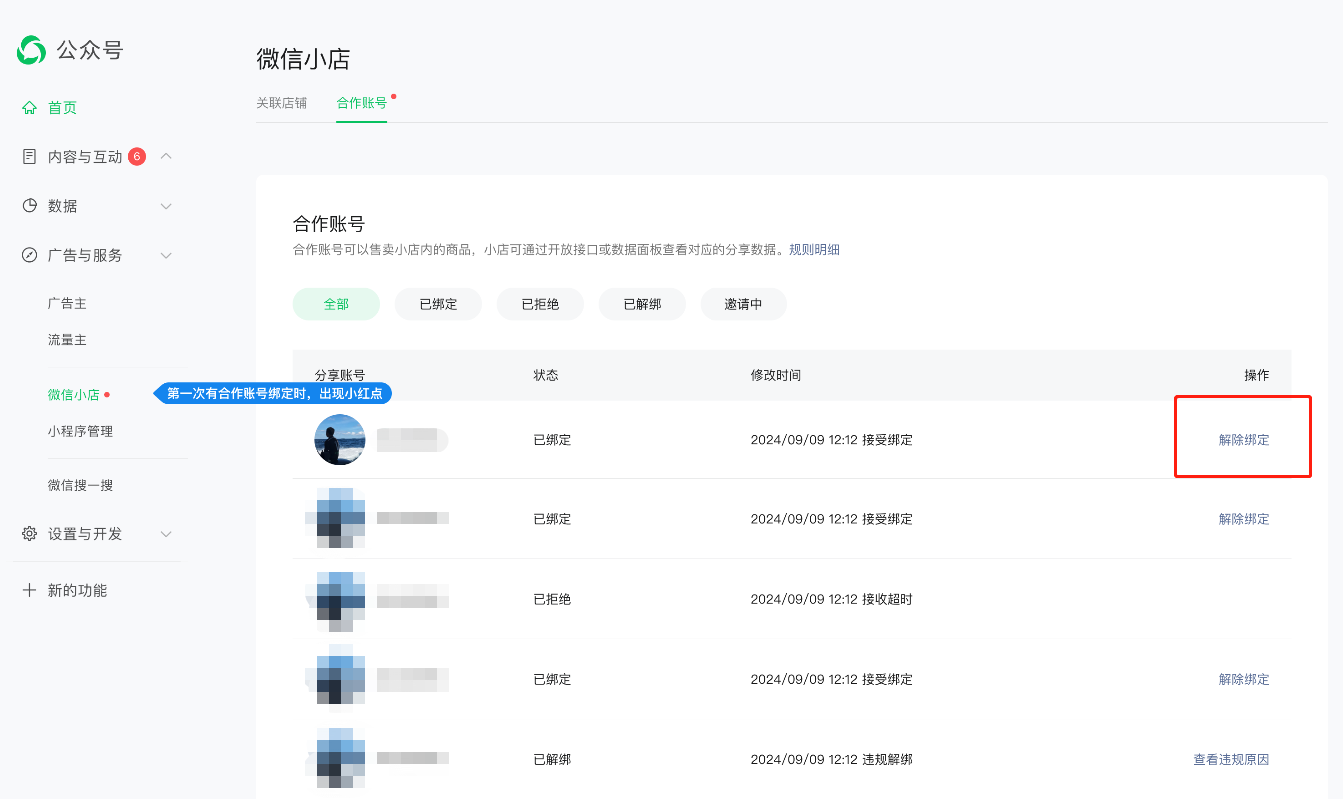Filter list by 已拒绝 status
This screenshot has height=799, width=1343.
coord(540,304)
